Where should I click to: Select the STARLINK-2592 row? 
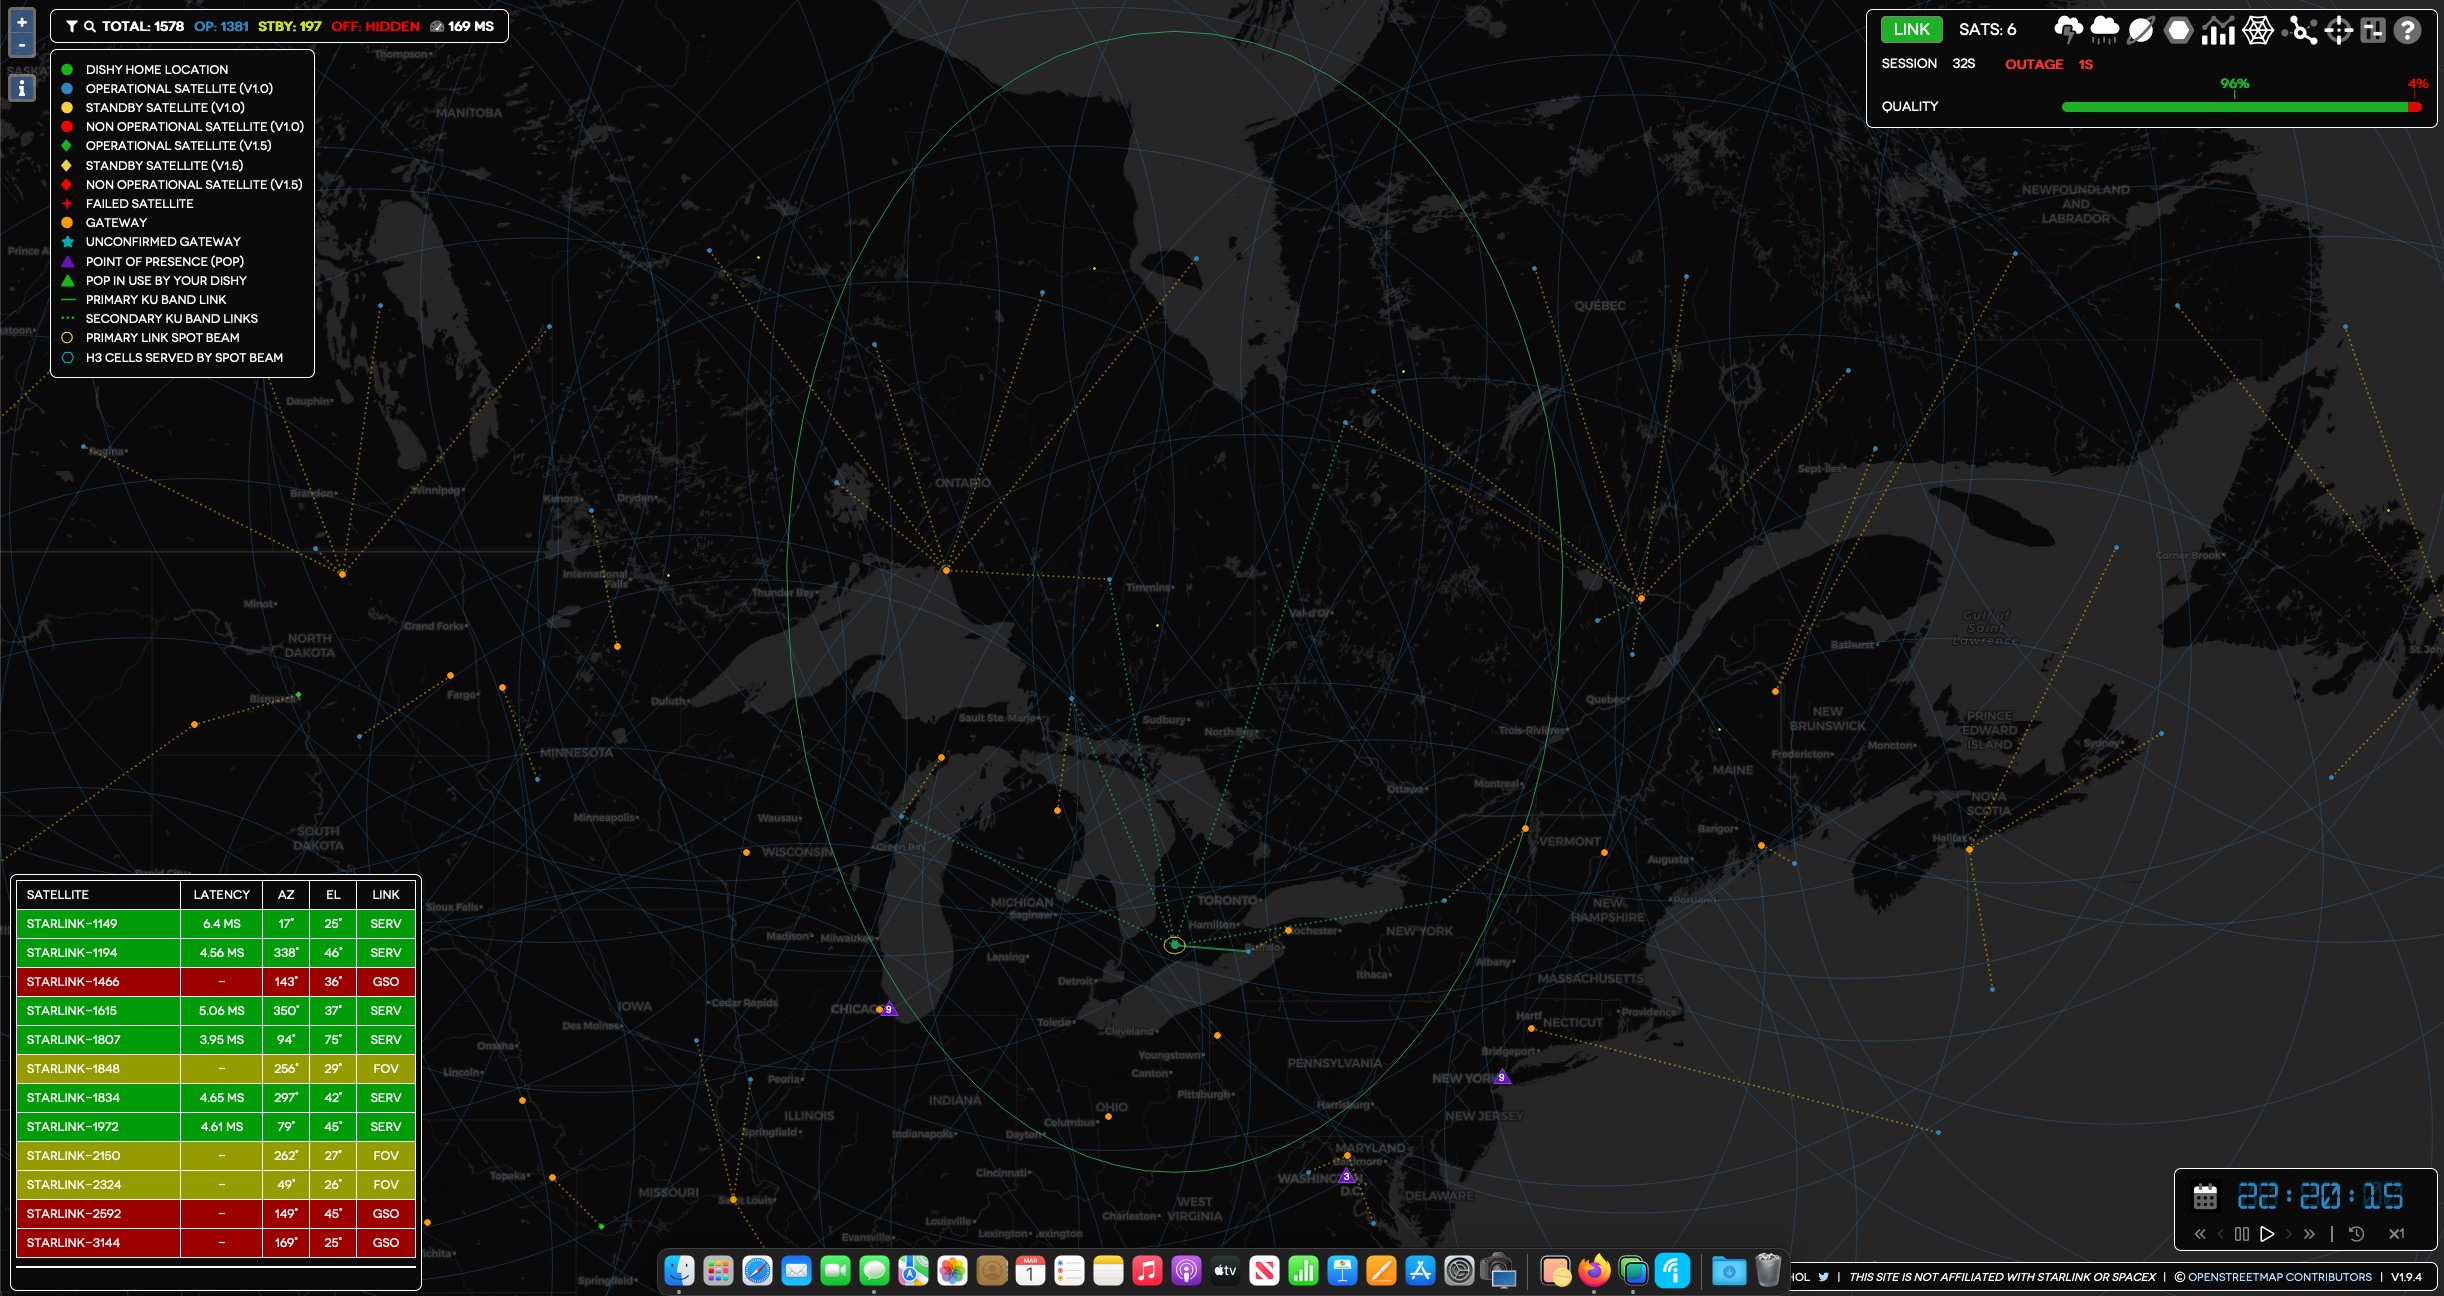click(216, 1214)
